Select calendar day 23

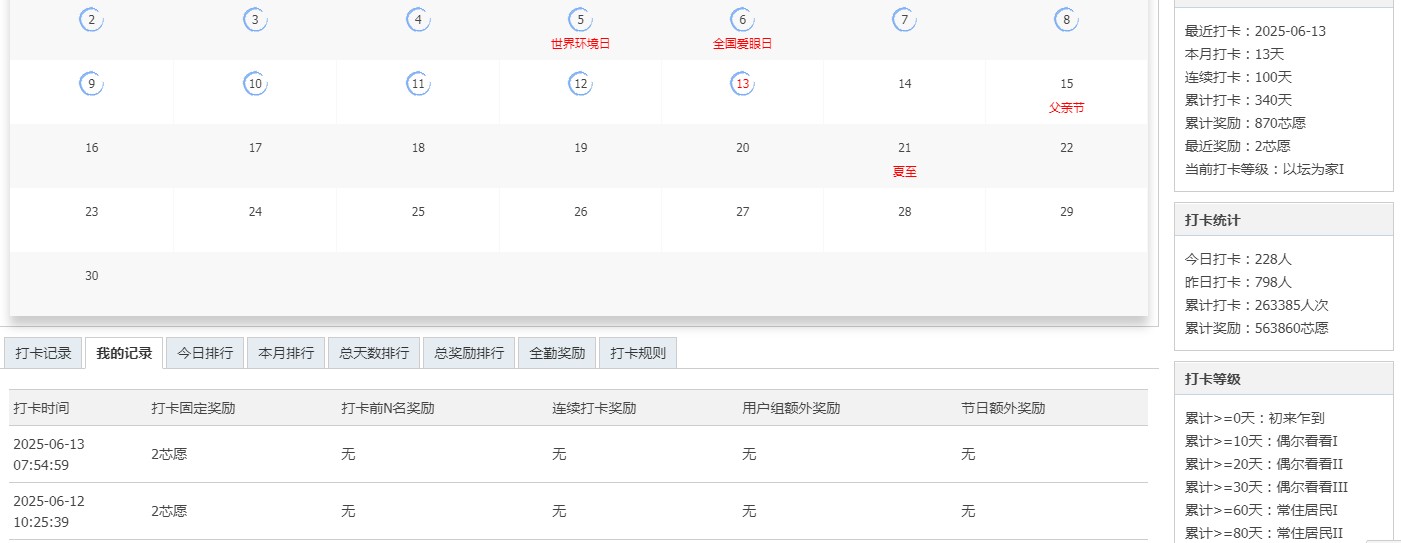92,212
